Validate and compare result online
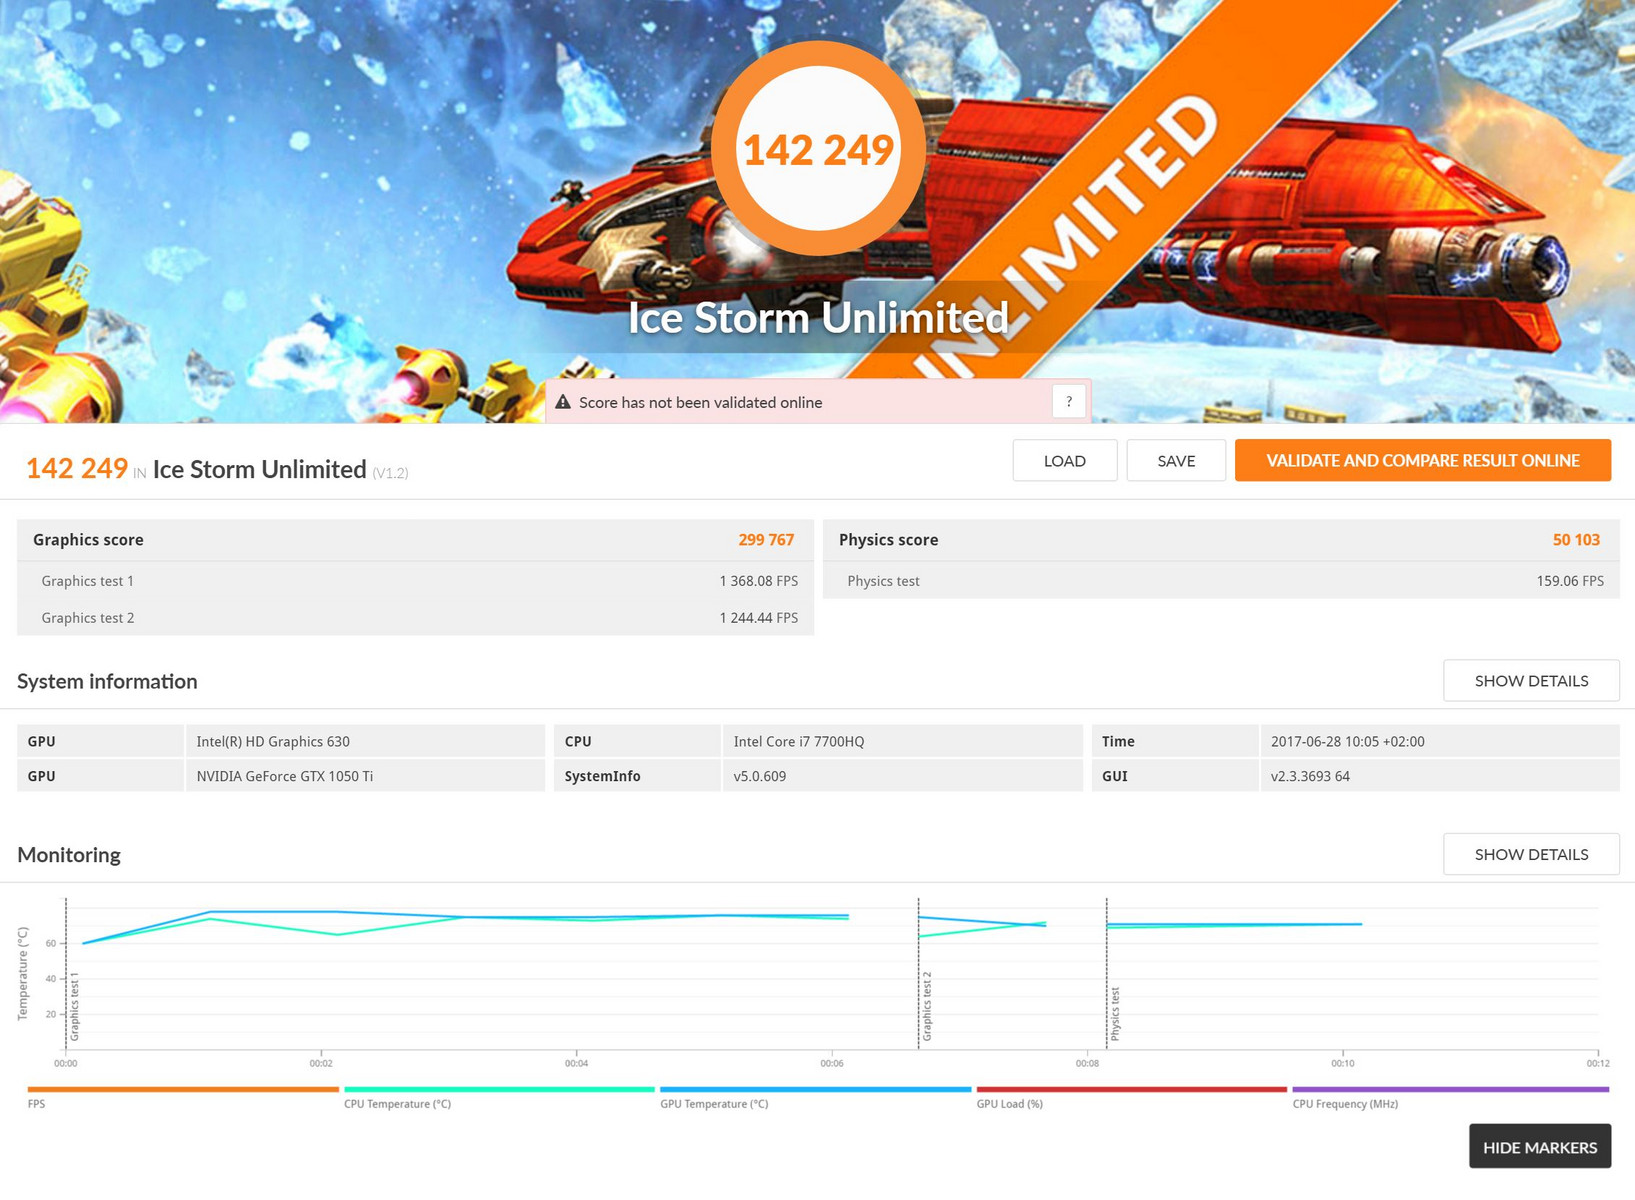The width and height of the screenshot is (1635, 1200). pos(1423,461)
